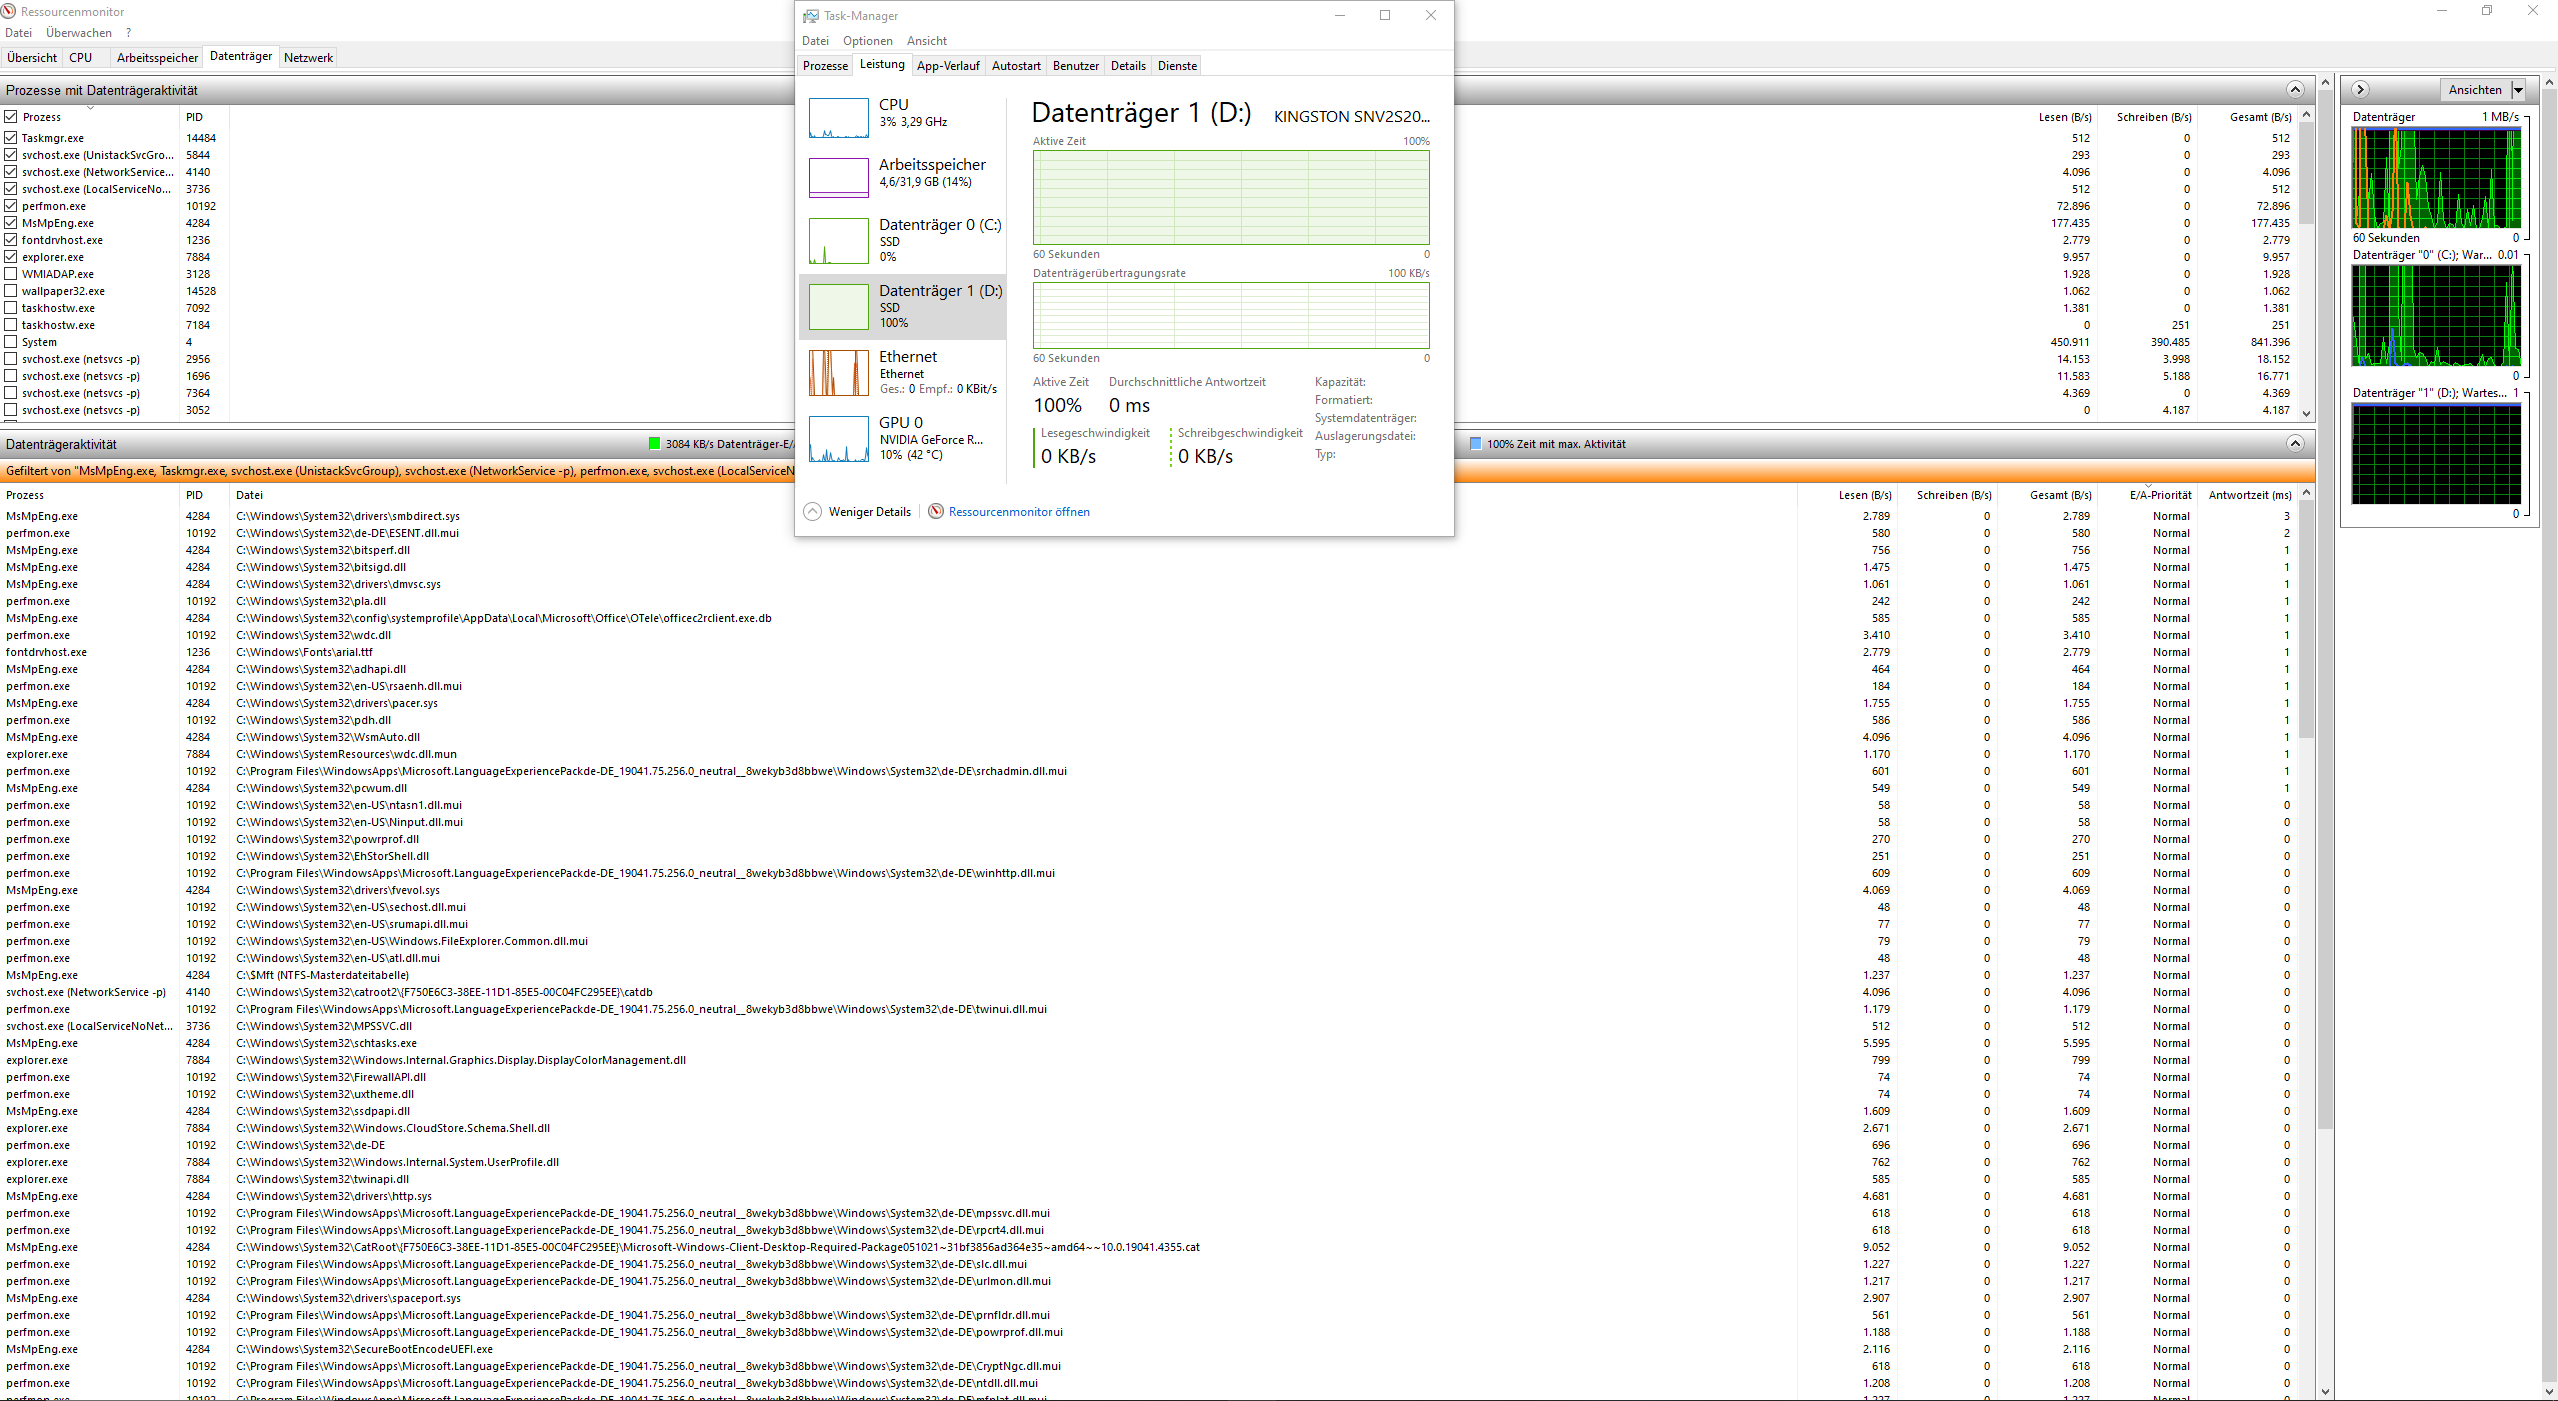Click the Ressourcenmonitor title bar app icon

click(9, 11)
